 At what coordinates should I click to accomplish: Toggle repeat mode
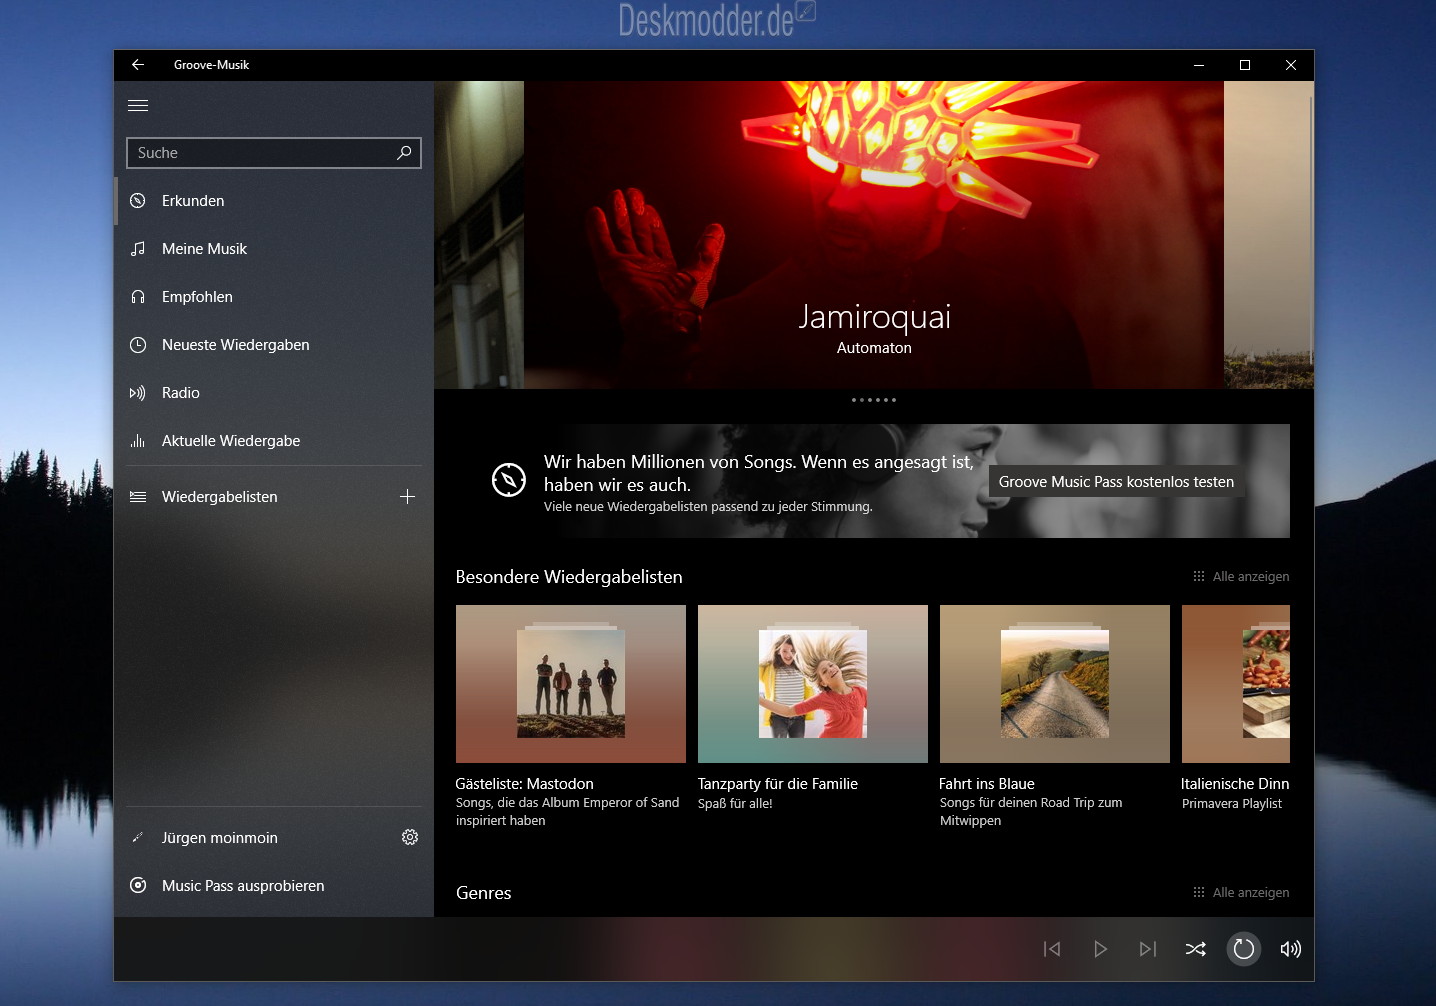[x=1244, y=949]
